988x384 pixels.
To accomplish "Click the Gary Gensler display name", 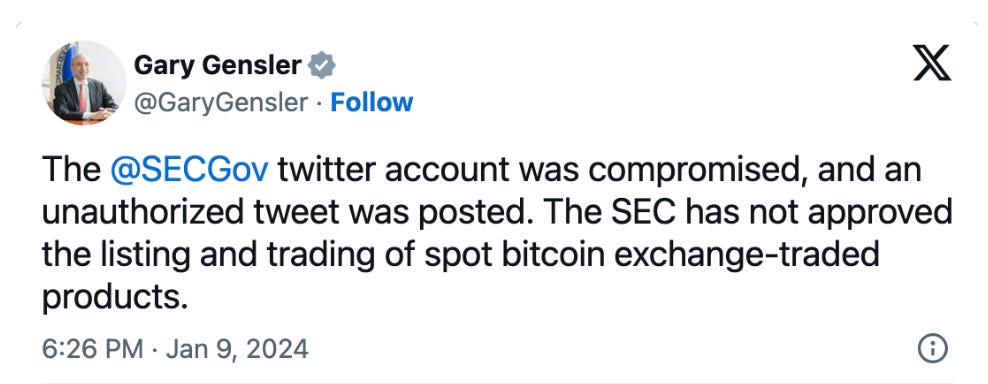I will pyautogui.click(x=217, y=65).
